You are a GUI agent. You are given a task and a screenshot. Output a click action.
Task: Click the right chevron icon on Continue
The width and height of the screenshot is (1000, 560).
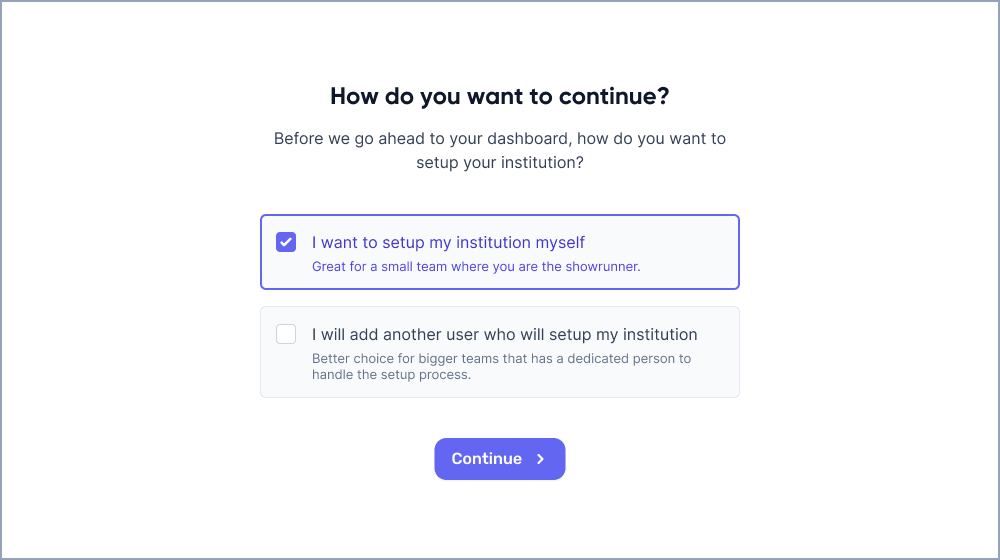tap(541, 459)
